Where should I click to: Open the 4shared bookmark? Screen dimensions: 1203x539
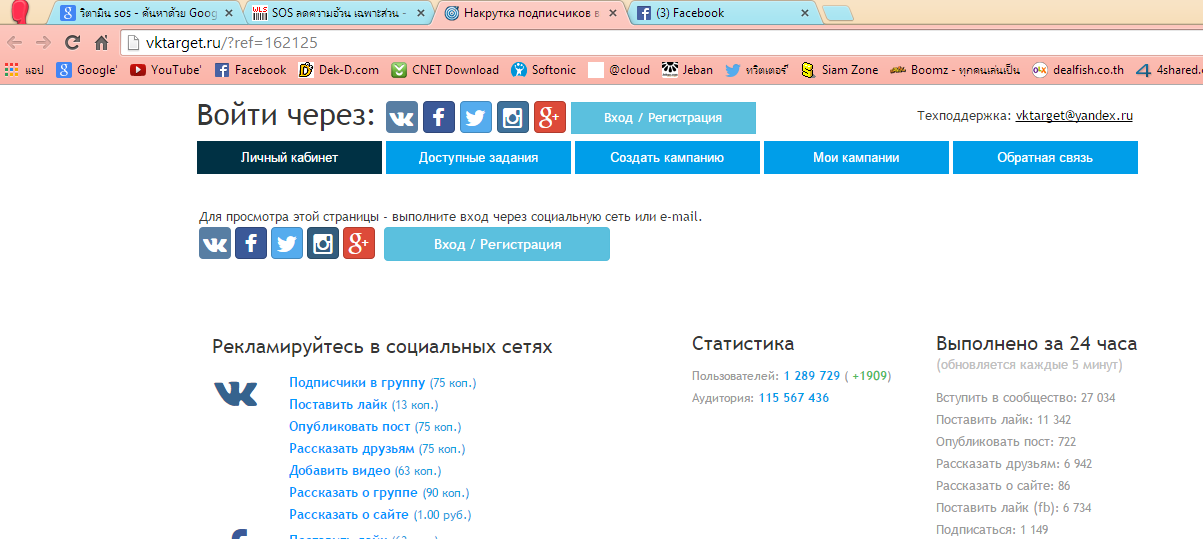(1168, 70)
